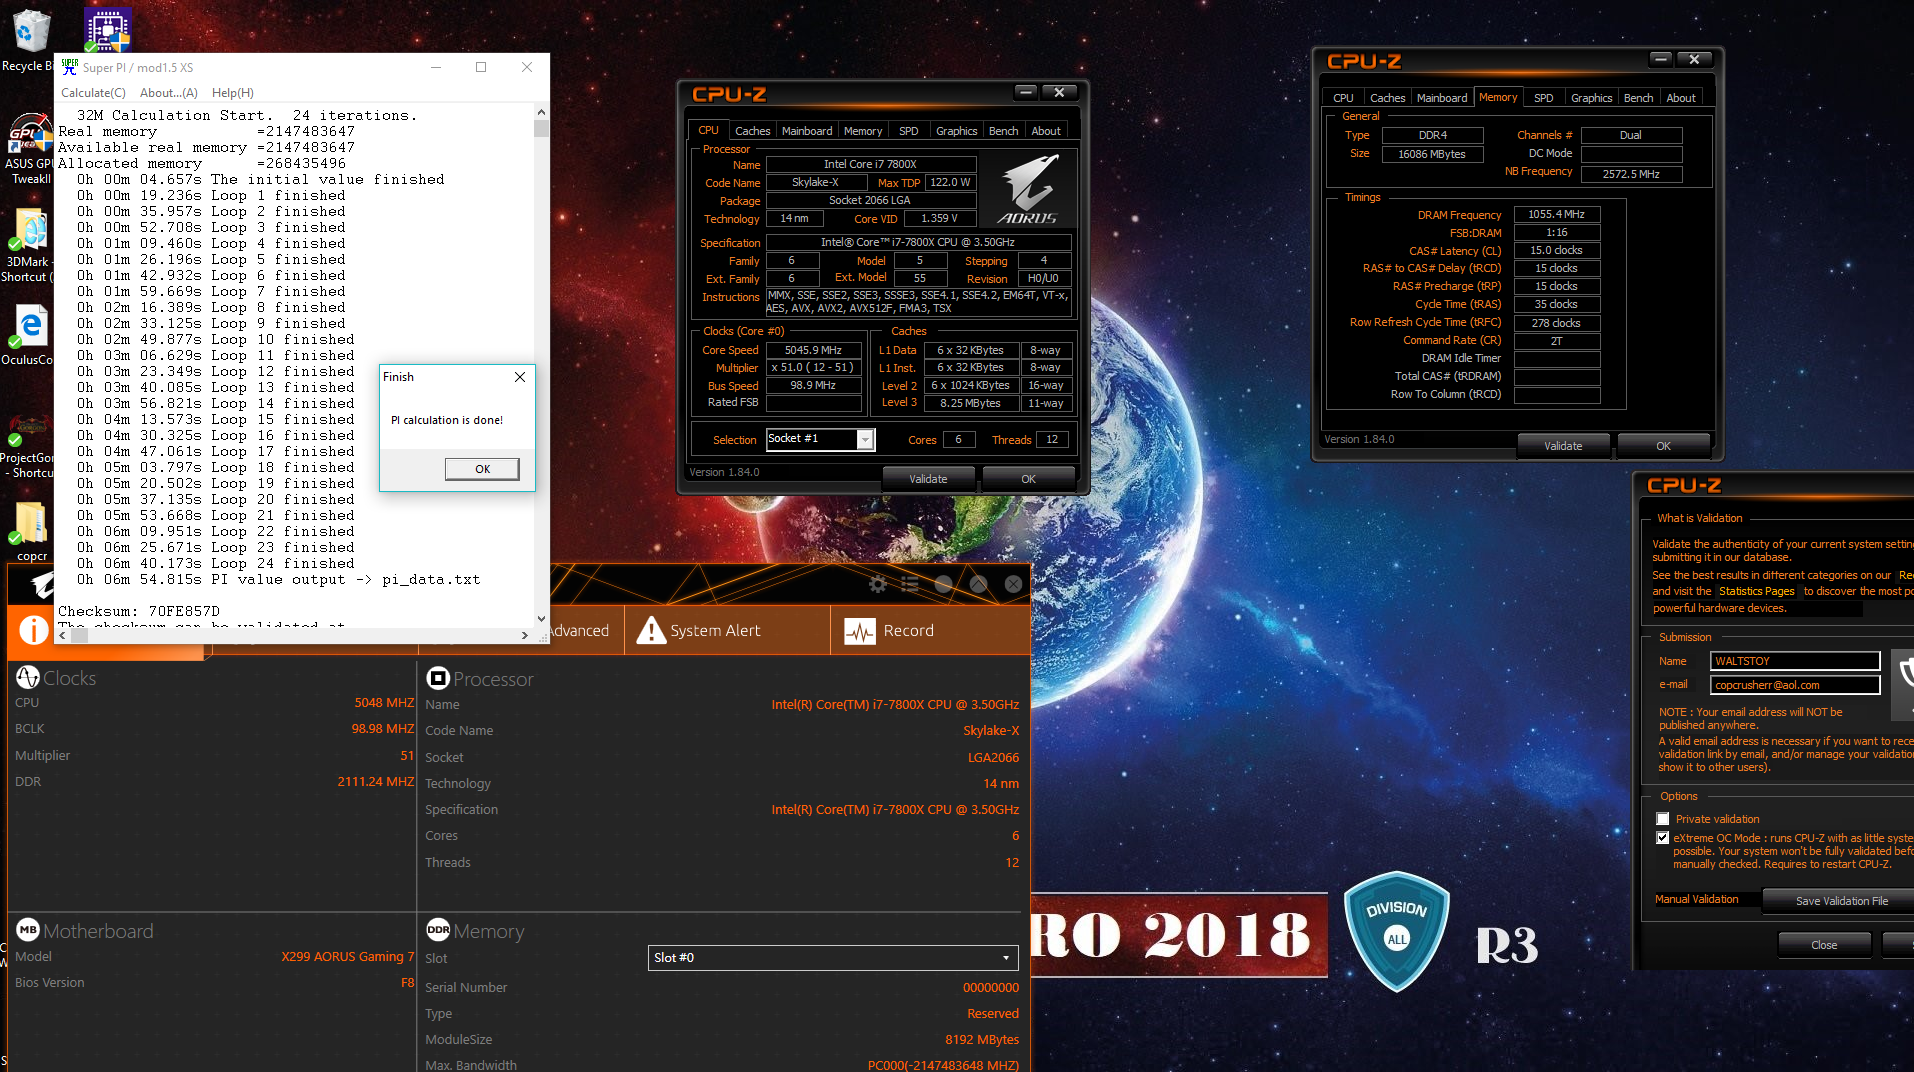Close the Finish dialog with X
1914x1072 pixels.
520,377
